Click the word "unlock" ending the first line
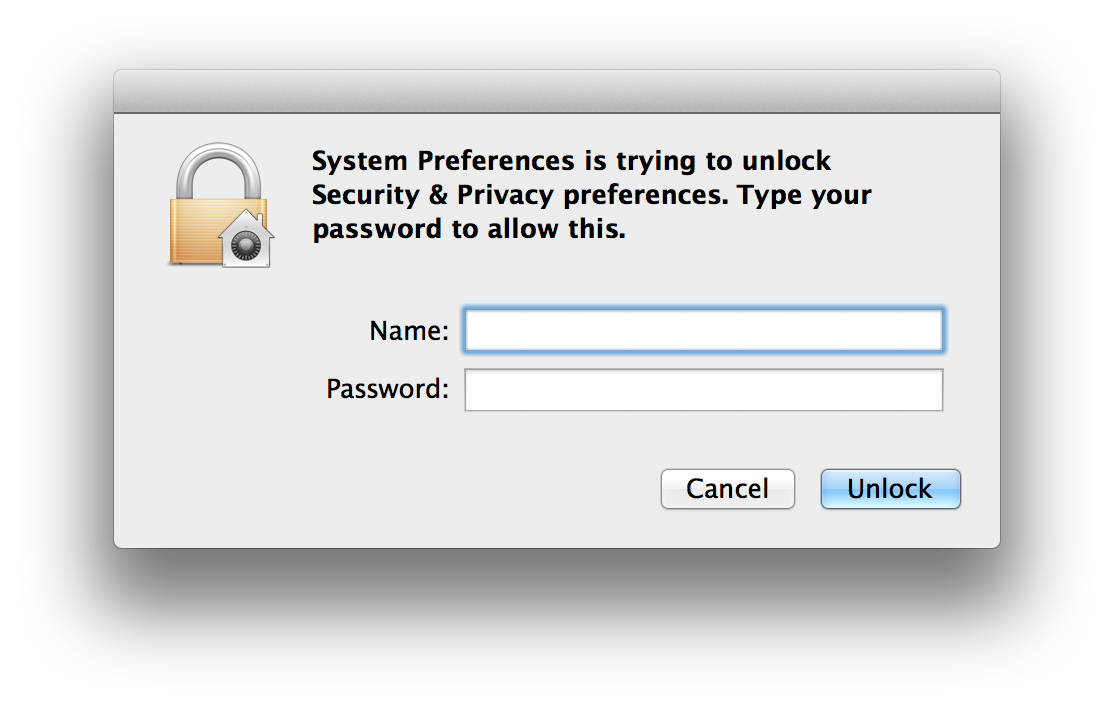 [786, 161]
